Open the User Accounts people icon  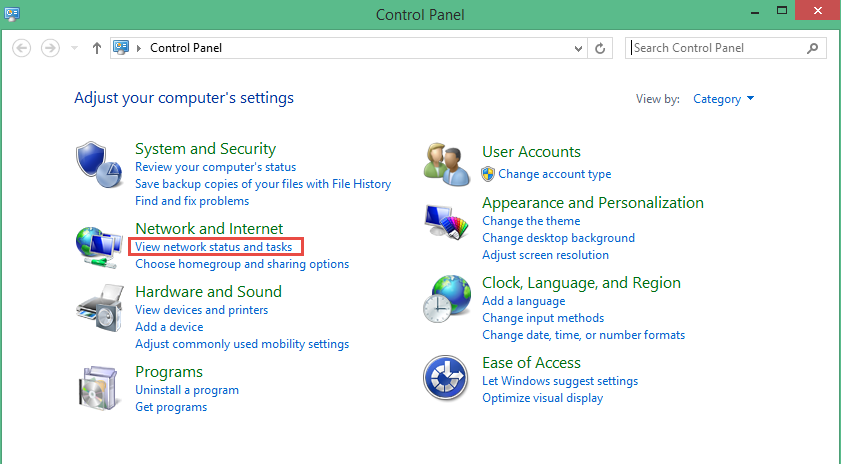pos(447,164)
